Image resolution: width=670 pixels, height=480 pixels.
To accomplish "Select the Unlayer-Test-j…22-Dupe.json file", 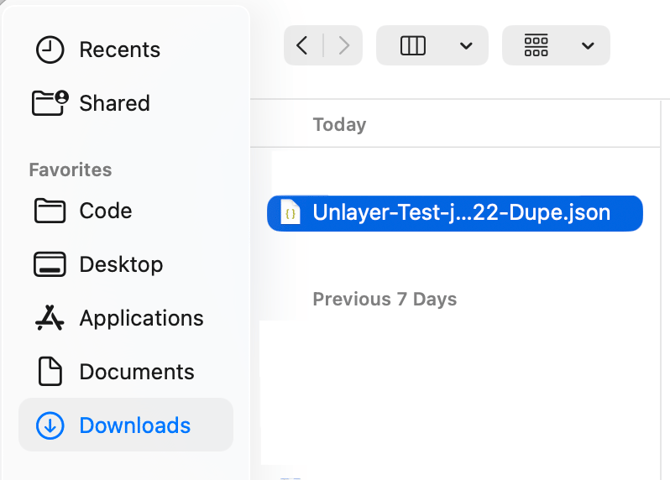I will pos(455,213).
